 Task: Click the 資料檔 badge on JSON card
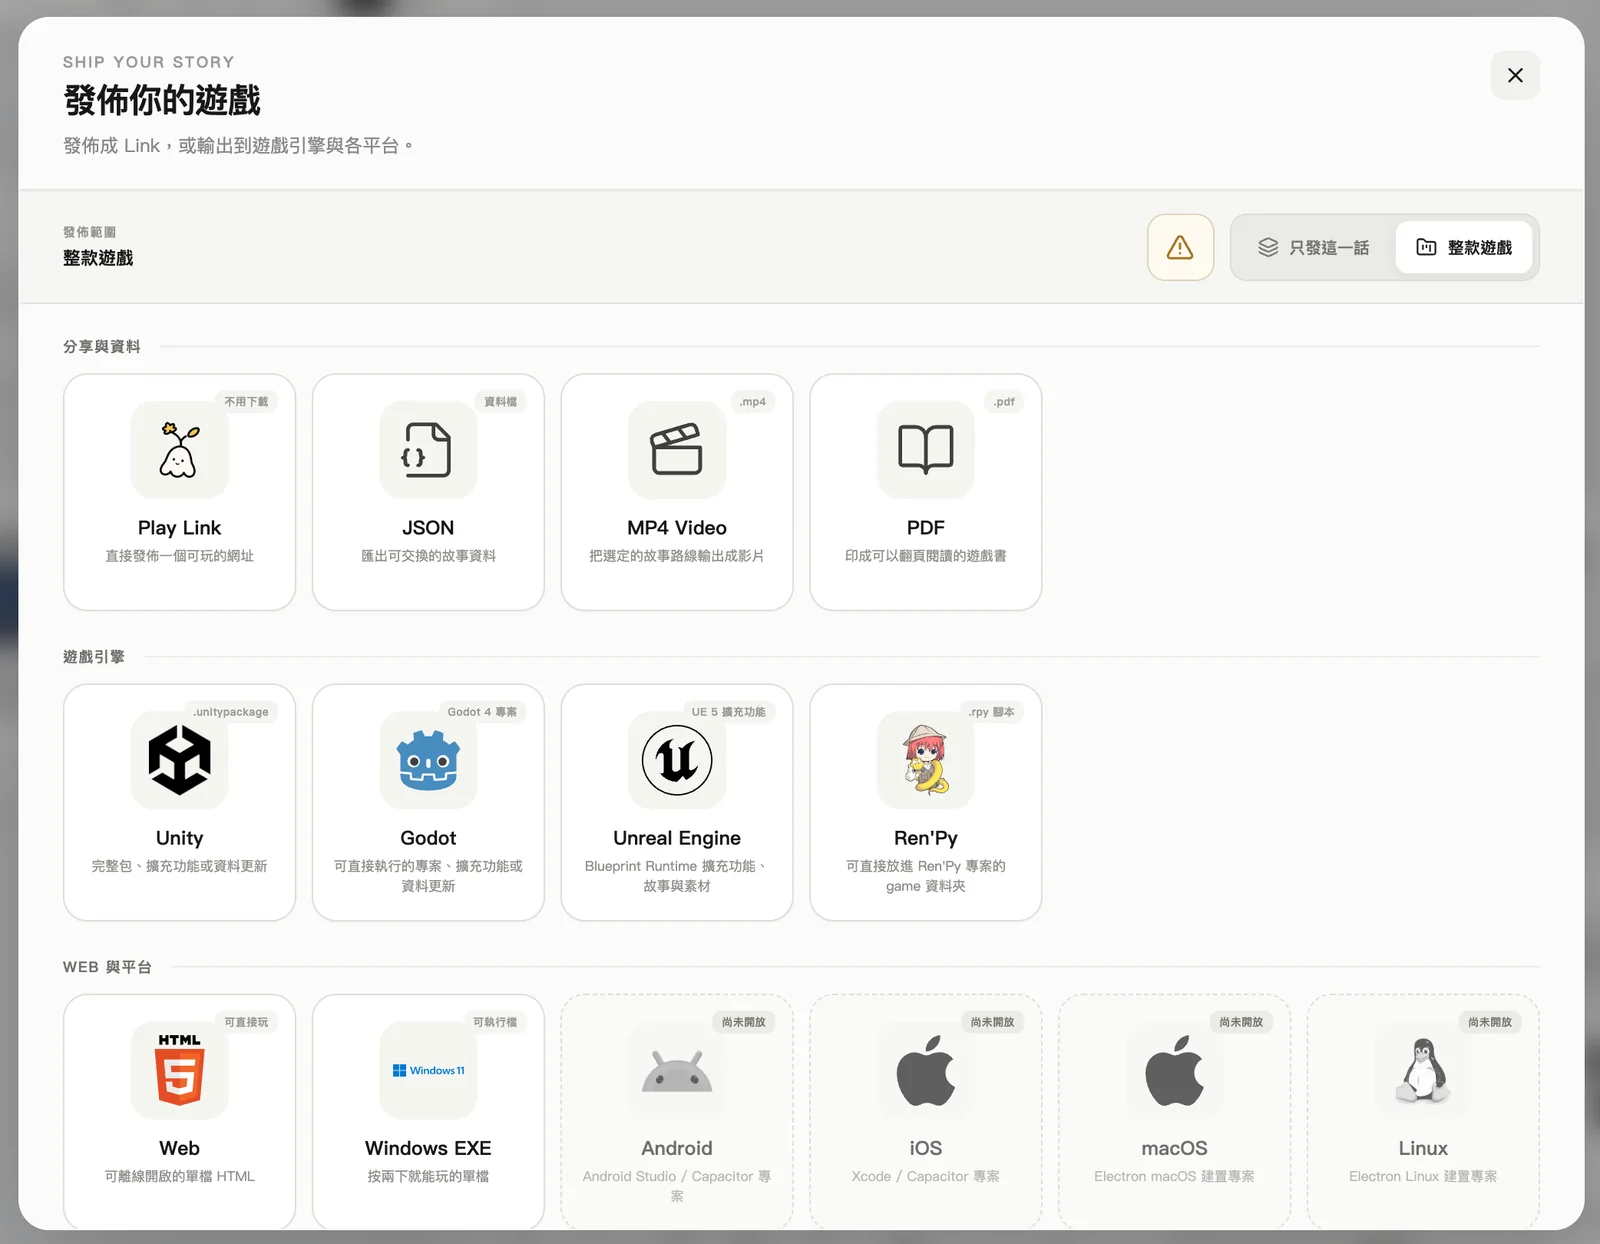click(500, 402)
